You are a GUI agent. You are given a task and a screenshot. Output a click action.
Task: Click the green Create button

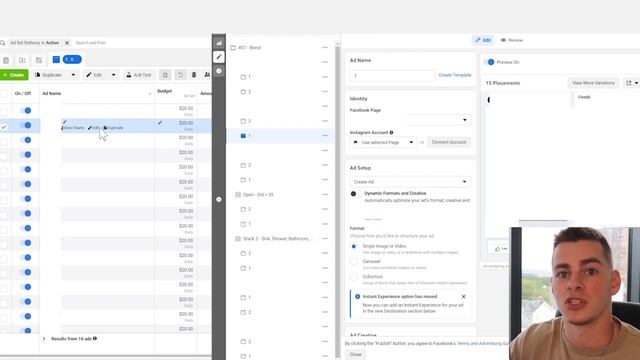(14, 75)
